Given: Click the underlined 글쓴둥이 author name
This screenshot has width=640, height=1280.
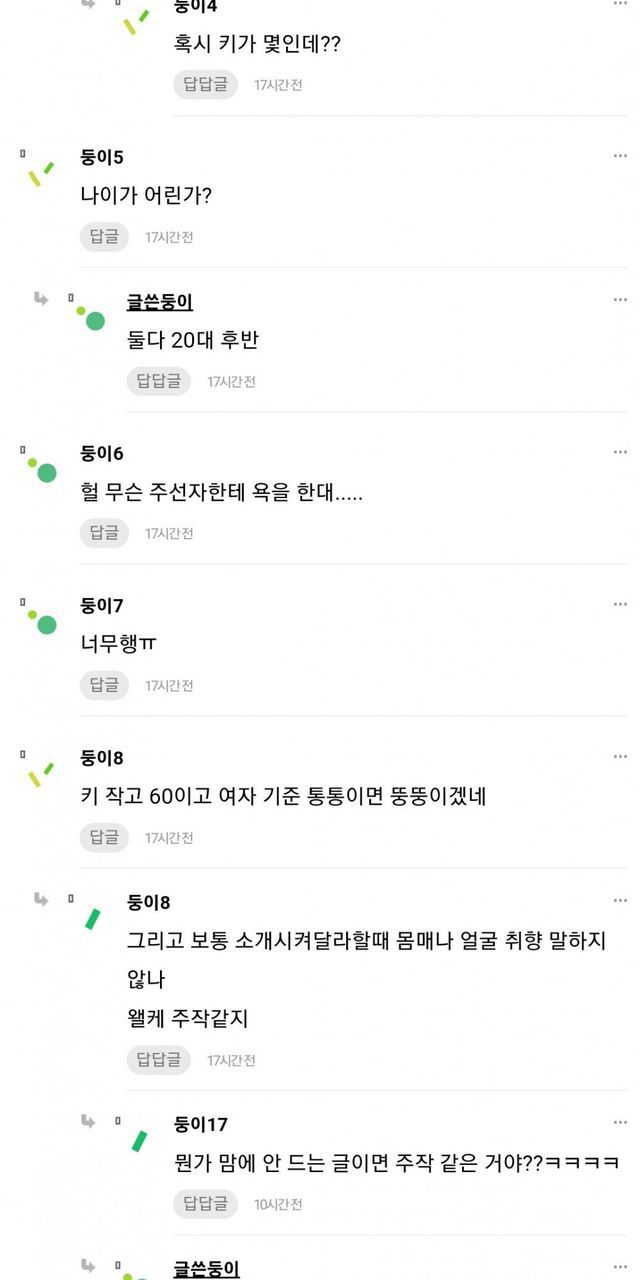Looking at the screenshot, I should tap(160, 301).
